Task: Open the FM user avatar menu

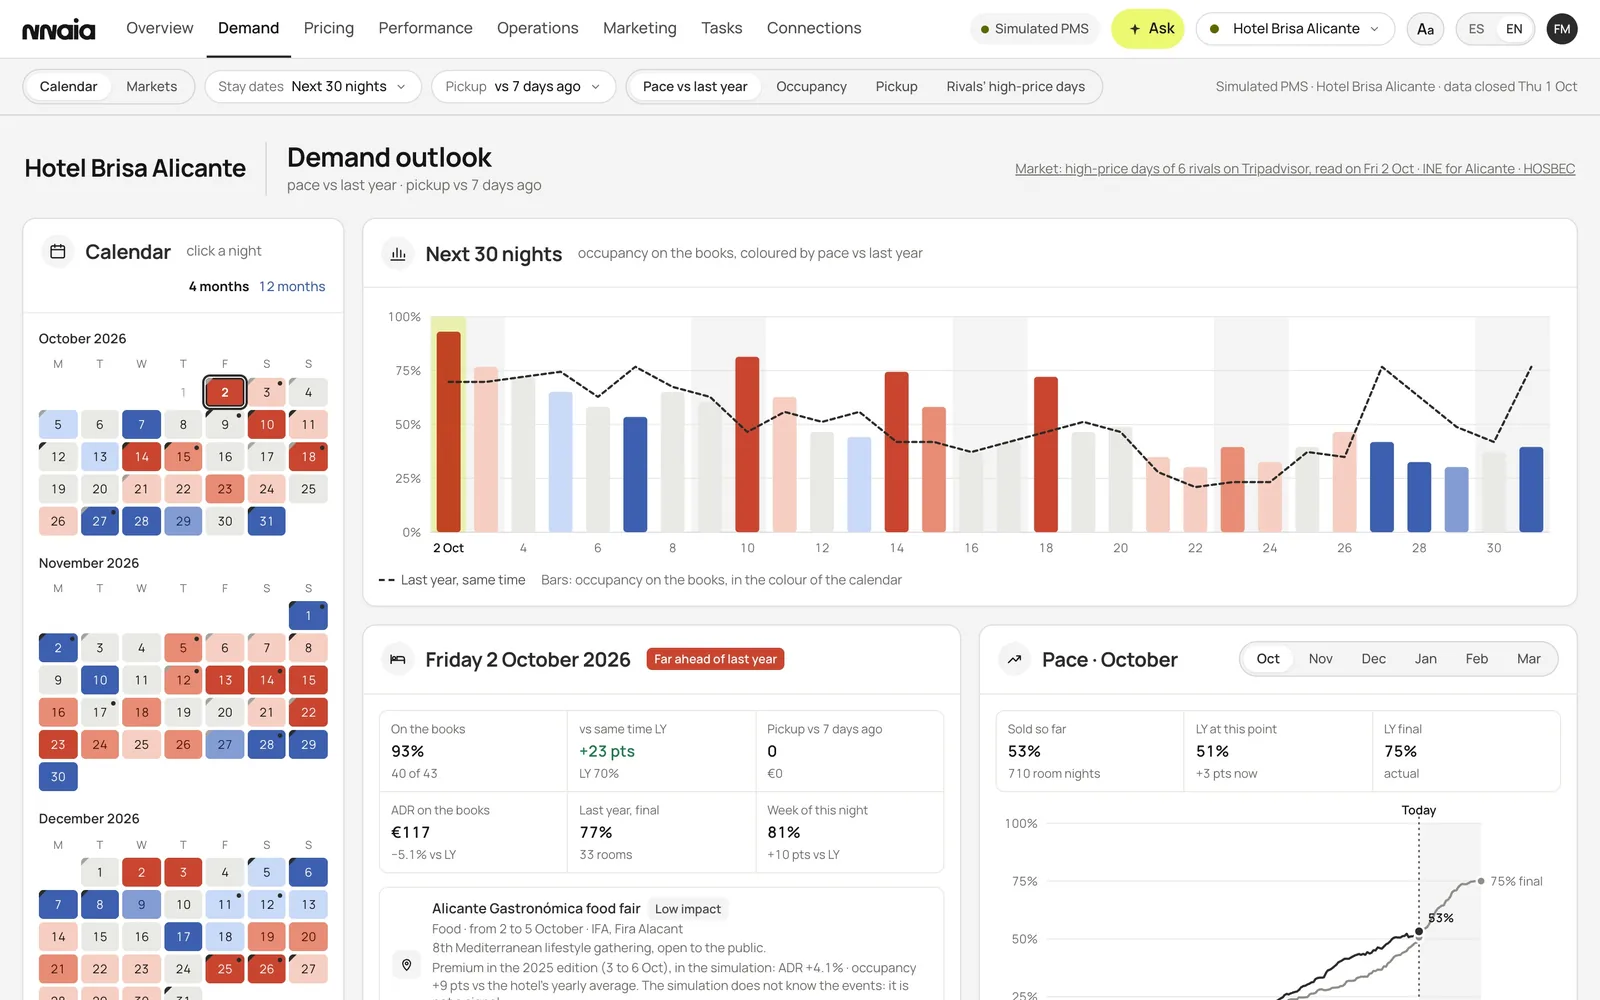Action: coord(1562,29)
